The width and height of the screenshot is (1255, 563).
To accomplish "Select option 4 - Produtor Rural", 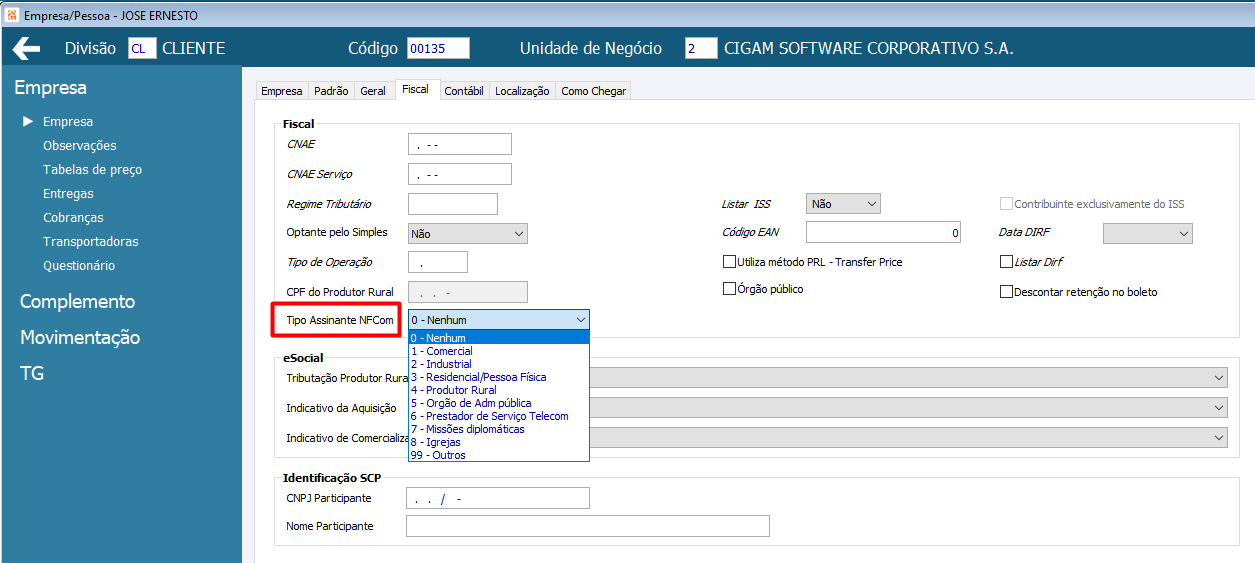I will 499,390.
